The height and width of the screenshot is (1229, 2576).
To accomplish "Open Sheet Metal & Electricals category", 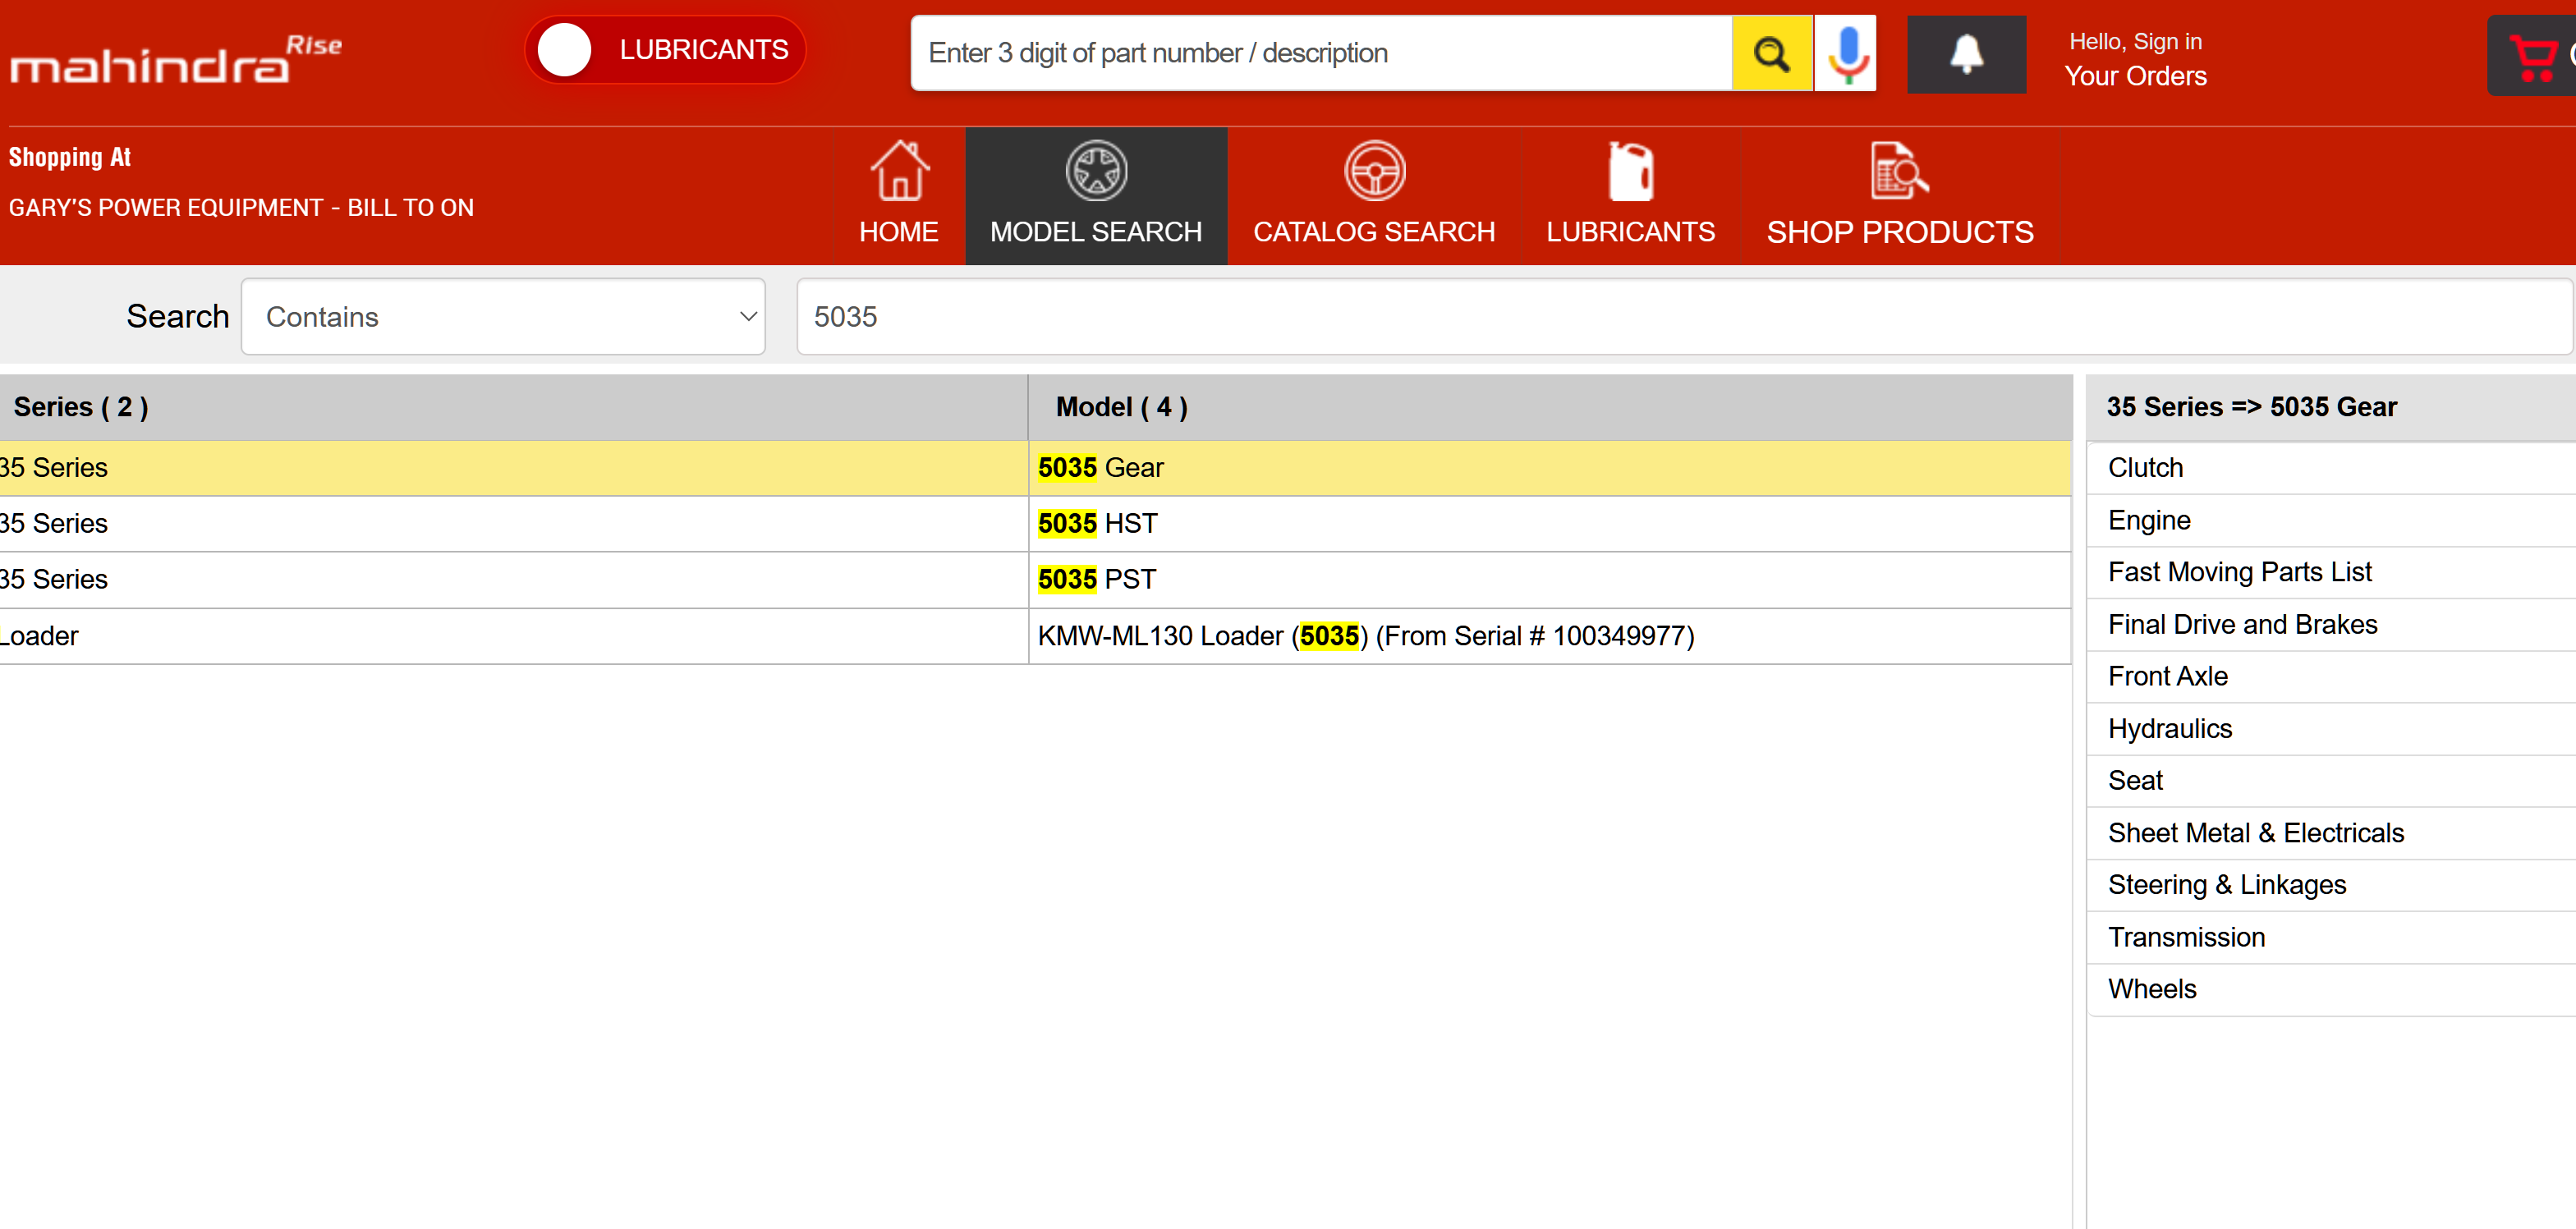I will [2331, 832].
